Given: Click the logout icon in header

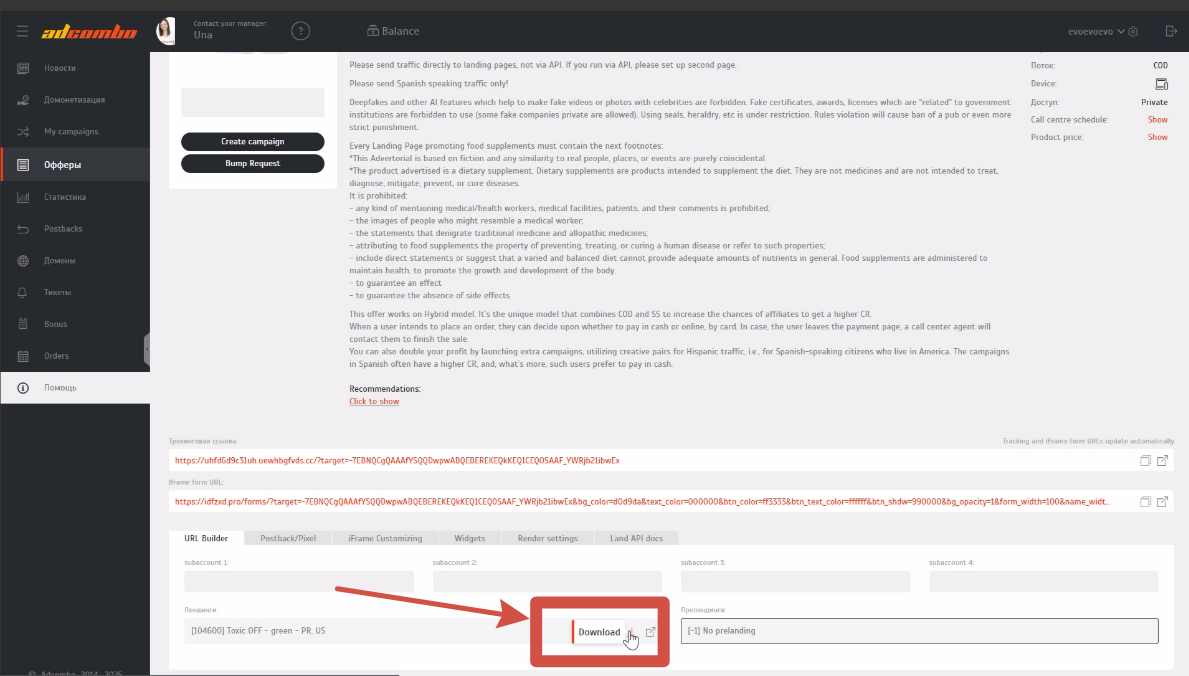Looking at the screenshot, I should (x=1171, y=32).
